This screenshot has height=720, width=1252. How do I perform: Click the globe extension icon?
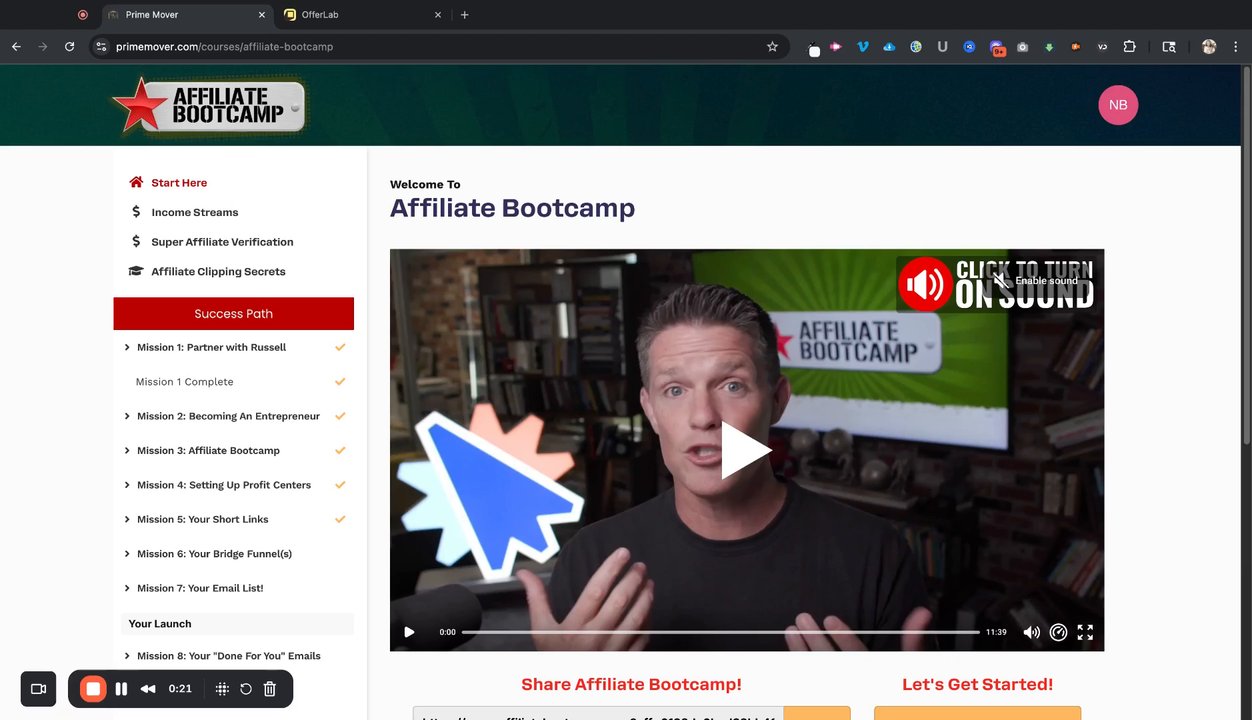click(x=916, y=46)
